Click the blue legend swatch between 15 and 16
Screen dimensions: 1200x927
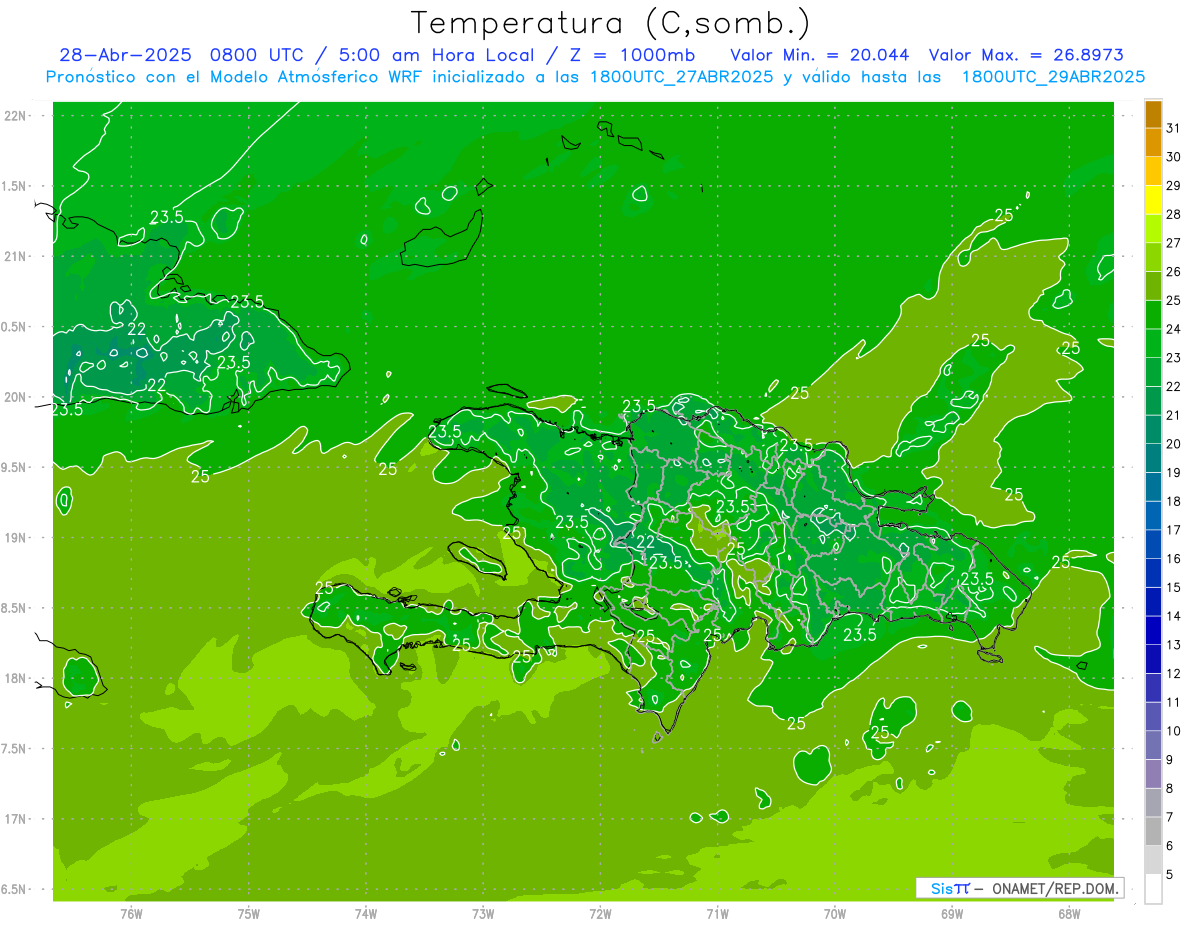pos(1153,573)
